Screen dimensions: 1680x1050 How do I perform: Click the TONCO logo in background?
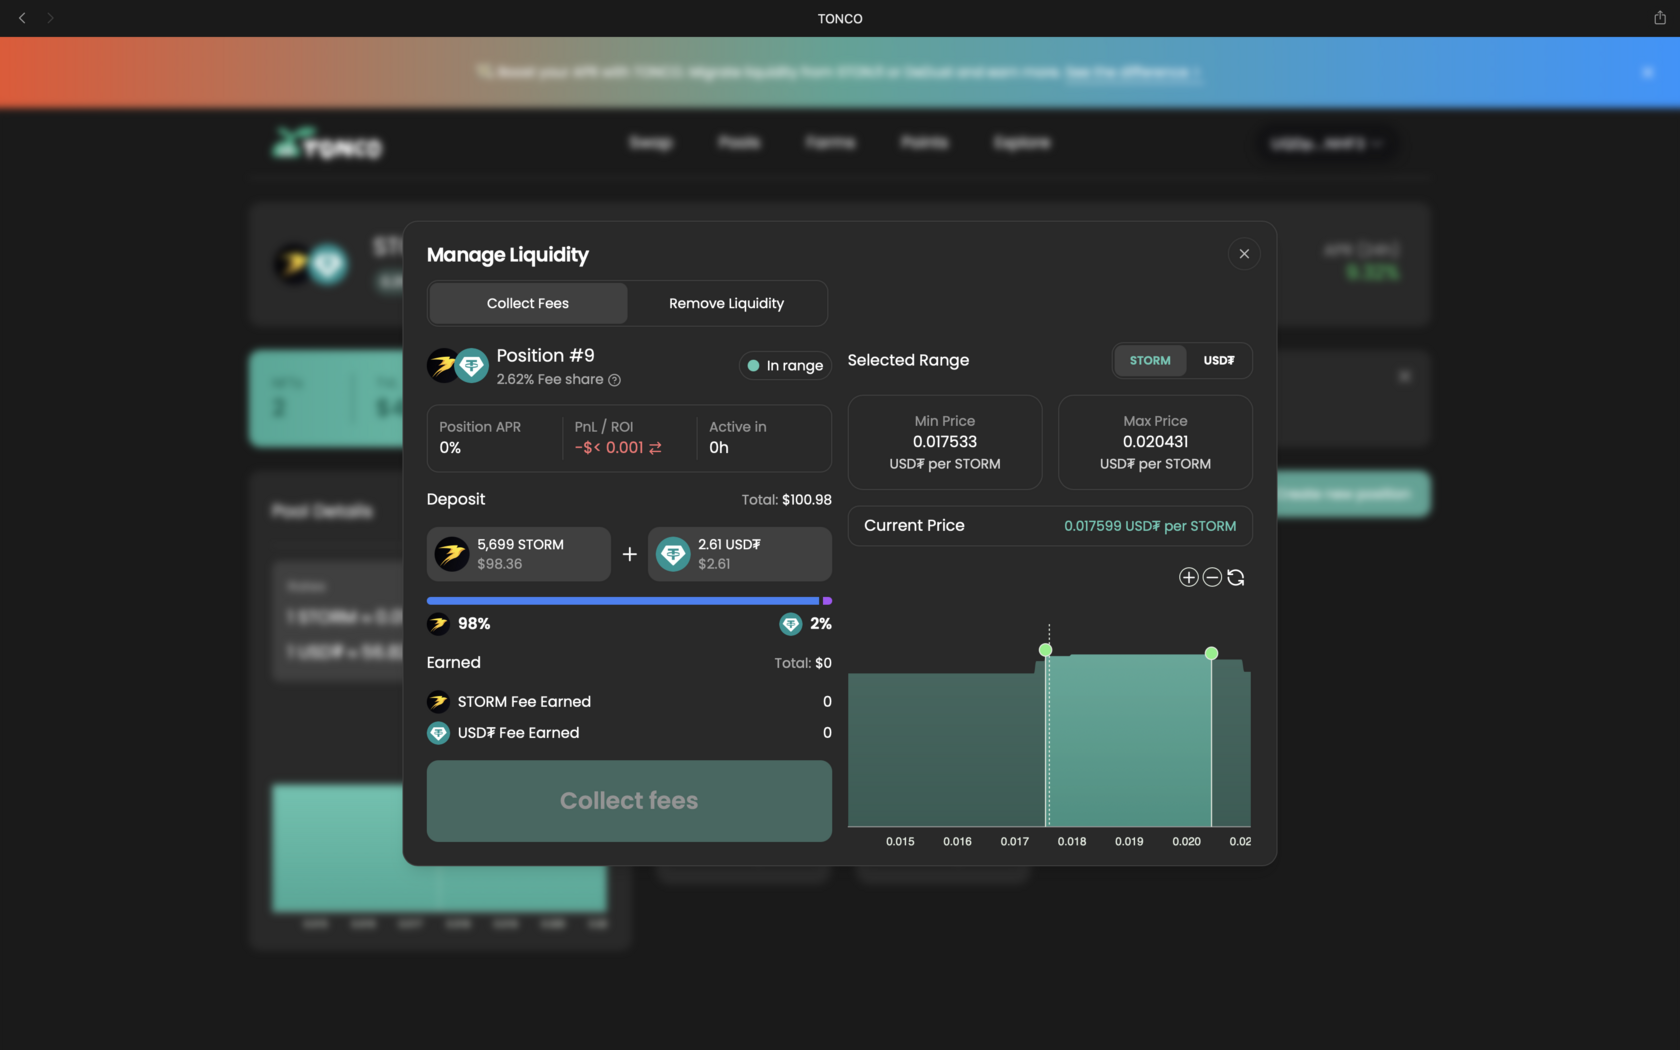pos(327,144)
